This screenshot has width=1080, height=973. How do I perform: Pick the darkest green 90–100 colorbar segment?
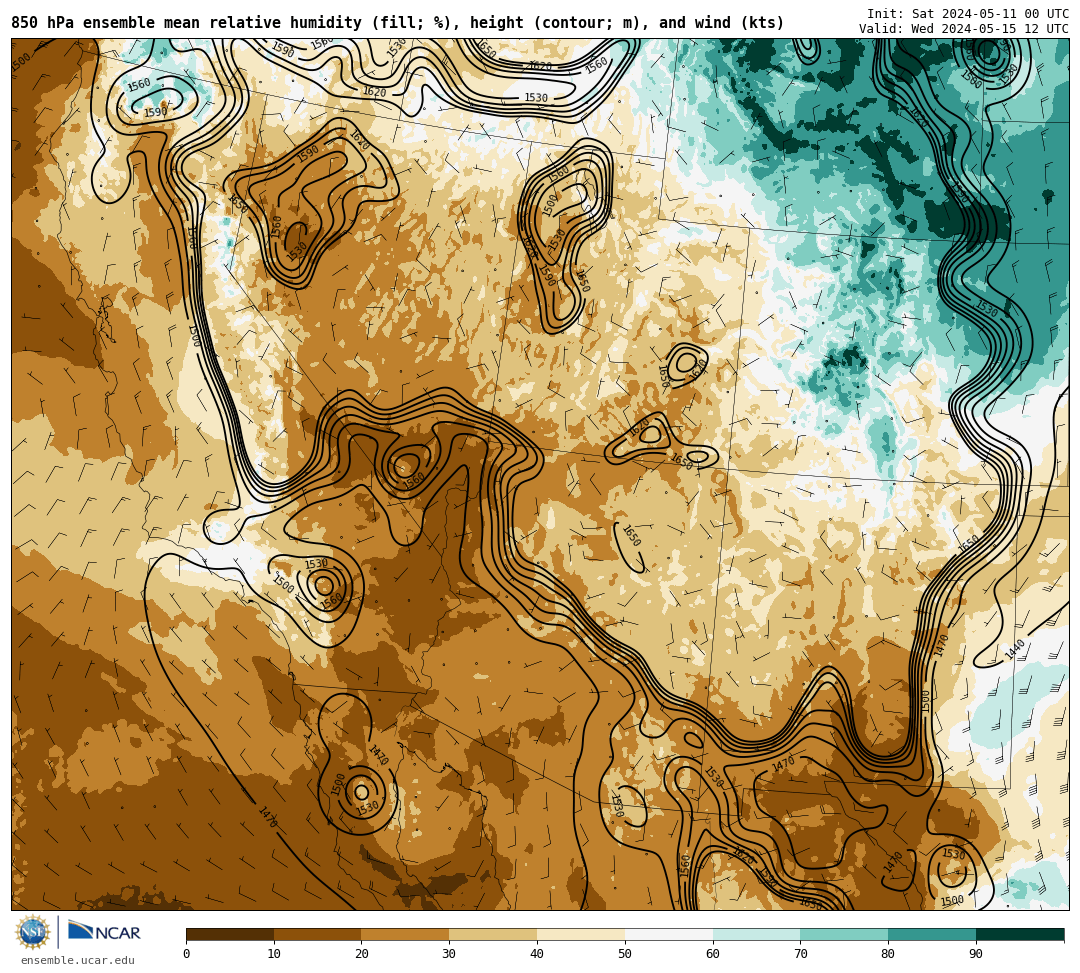(1020, 934)
